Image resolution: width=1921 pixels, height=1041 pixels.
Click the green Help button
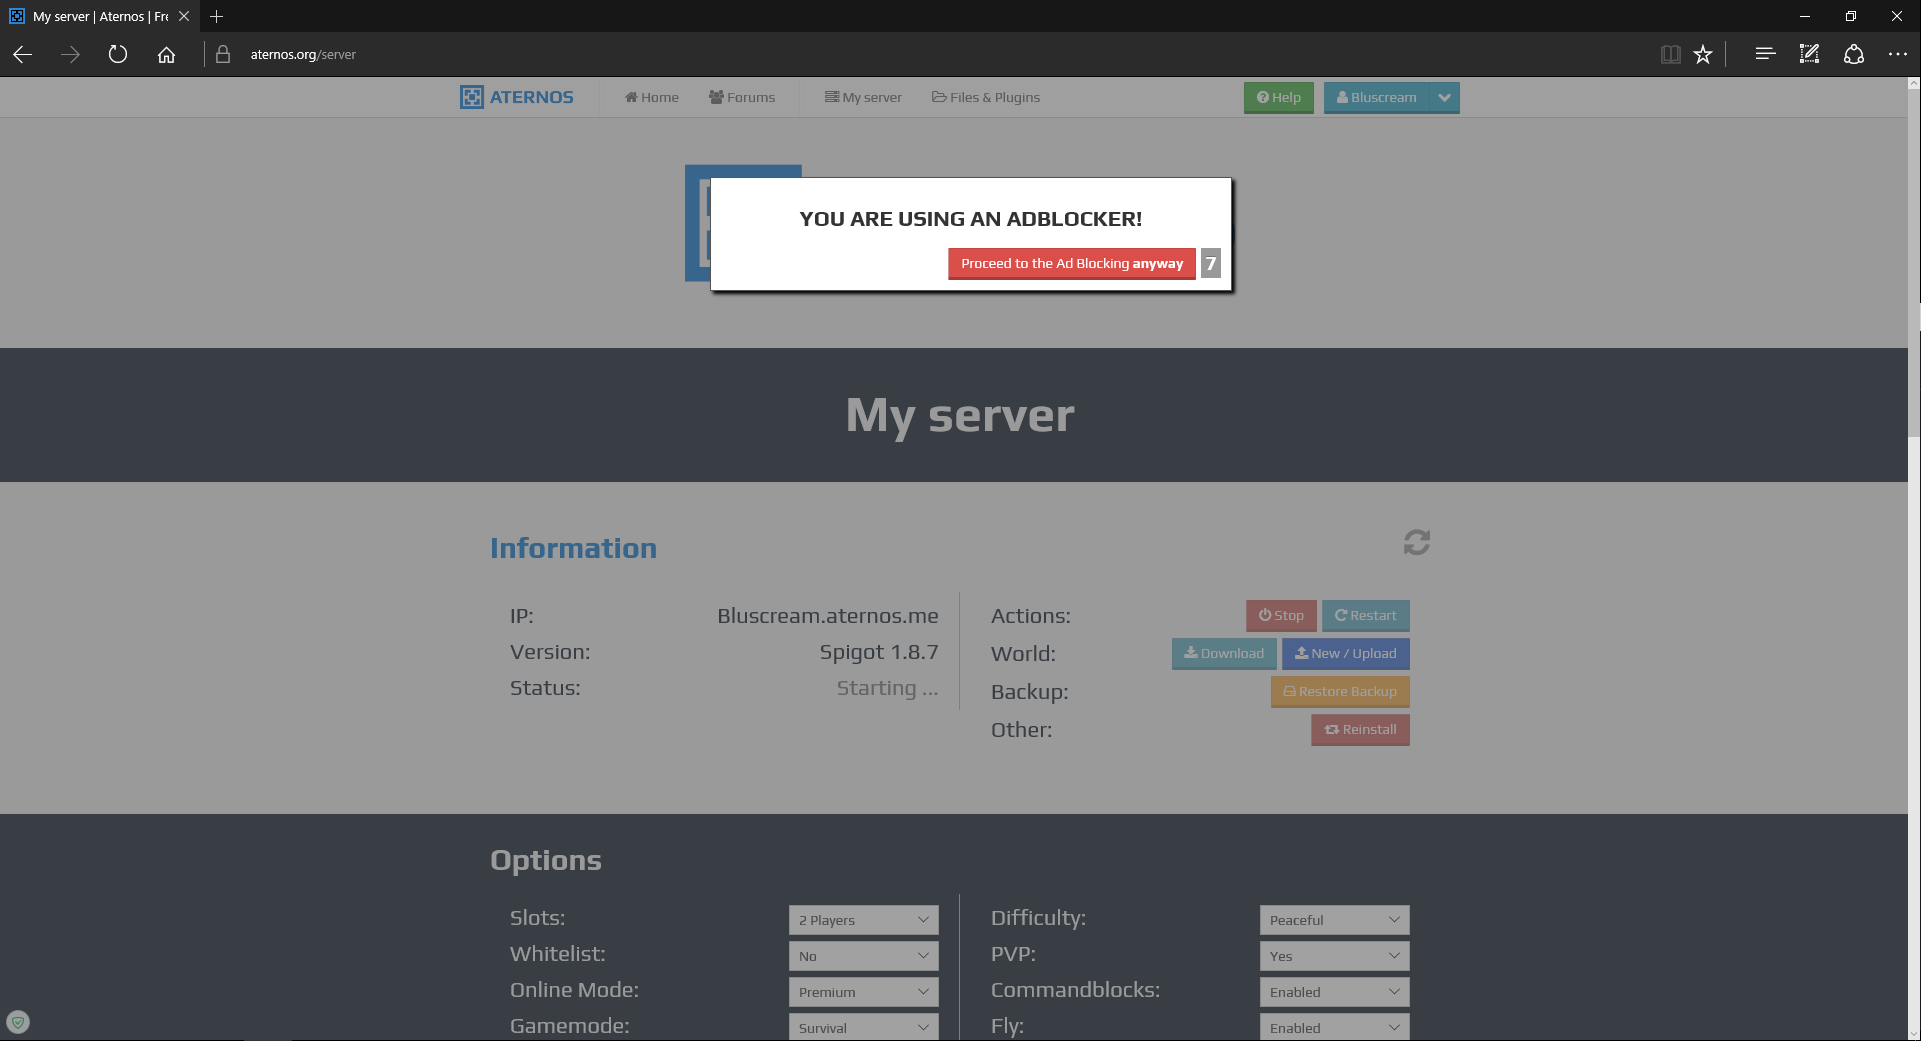pyautogui.click(x=1279, y=97)
